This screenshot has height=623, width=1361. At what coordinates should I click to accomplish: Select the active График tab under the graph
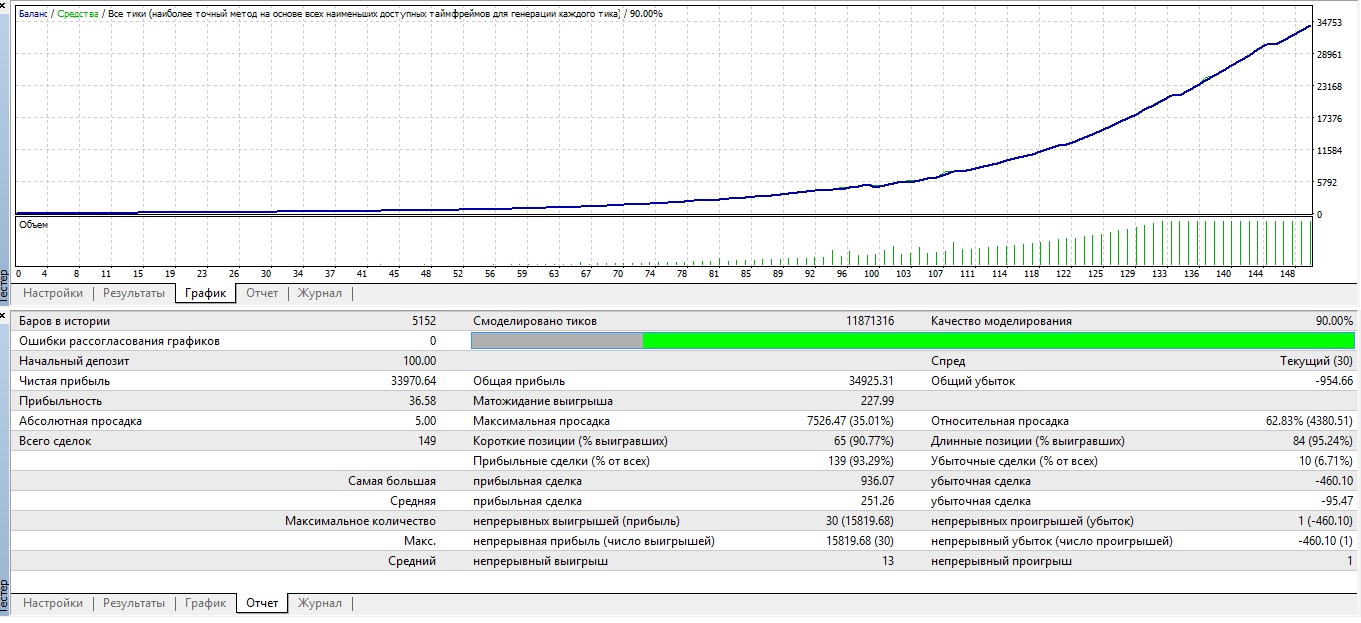tap(205, 293)
